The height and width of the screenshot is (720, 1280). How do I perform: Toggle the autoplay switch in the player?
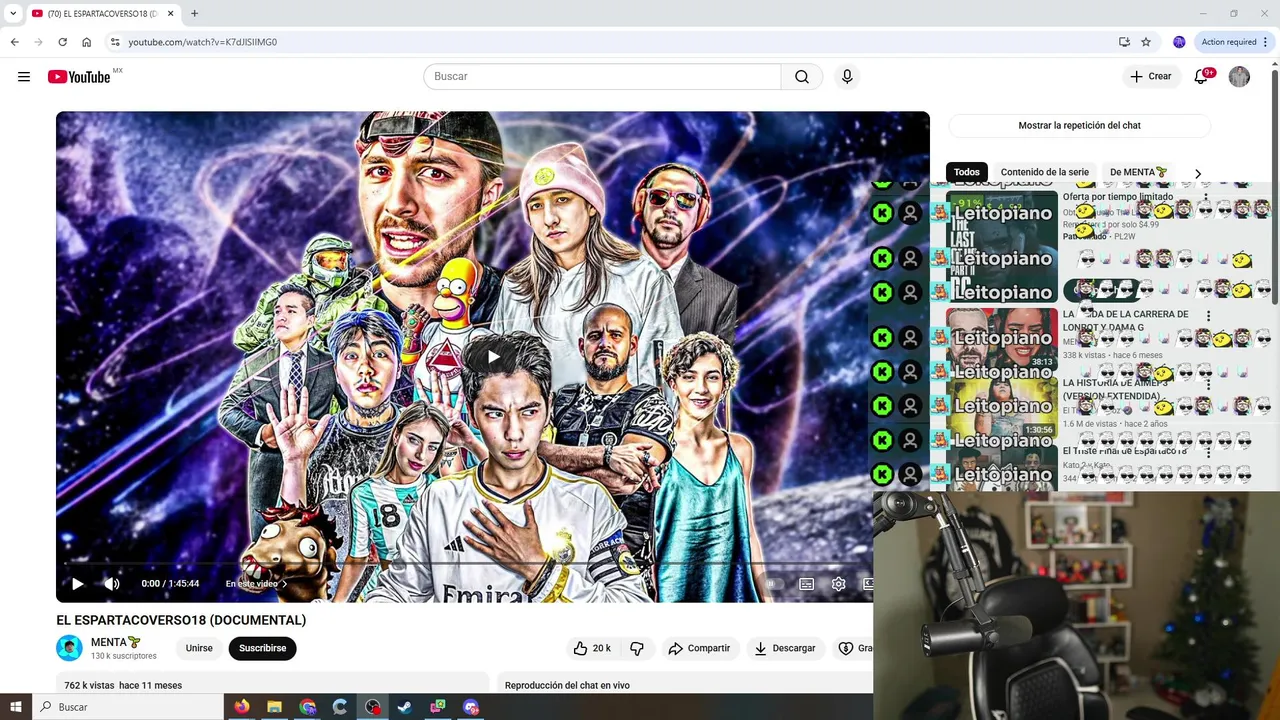771,584
